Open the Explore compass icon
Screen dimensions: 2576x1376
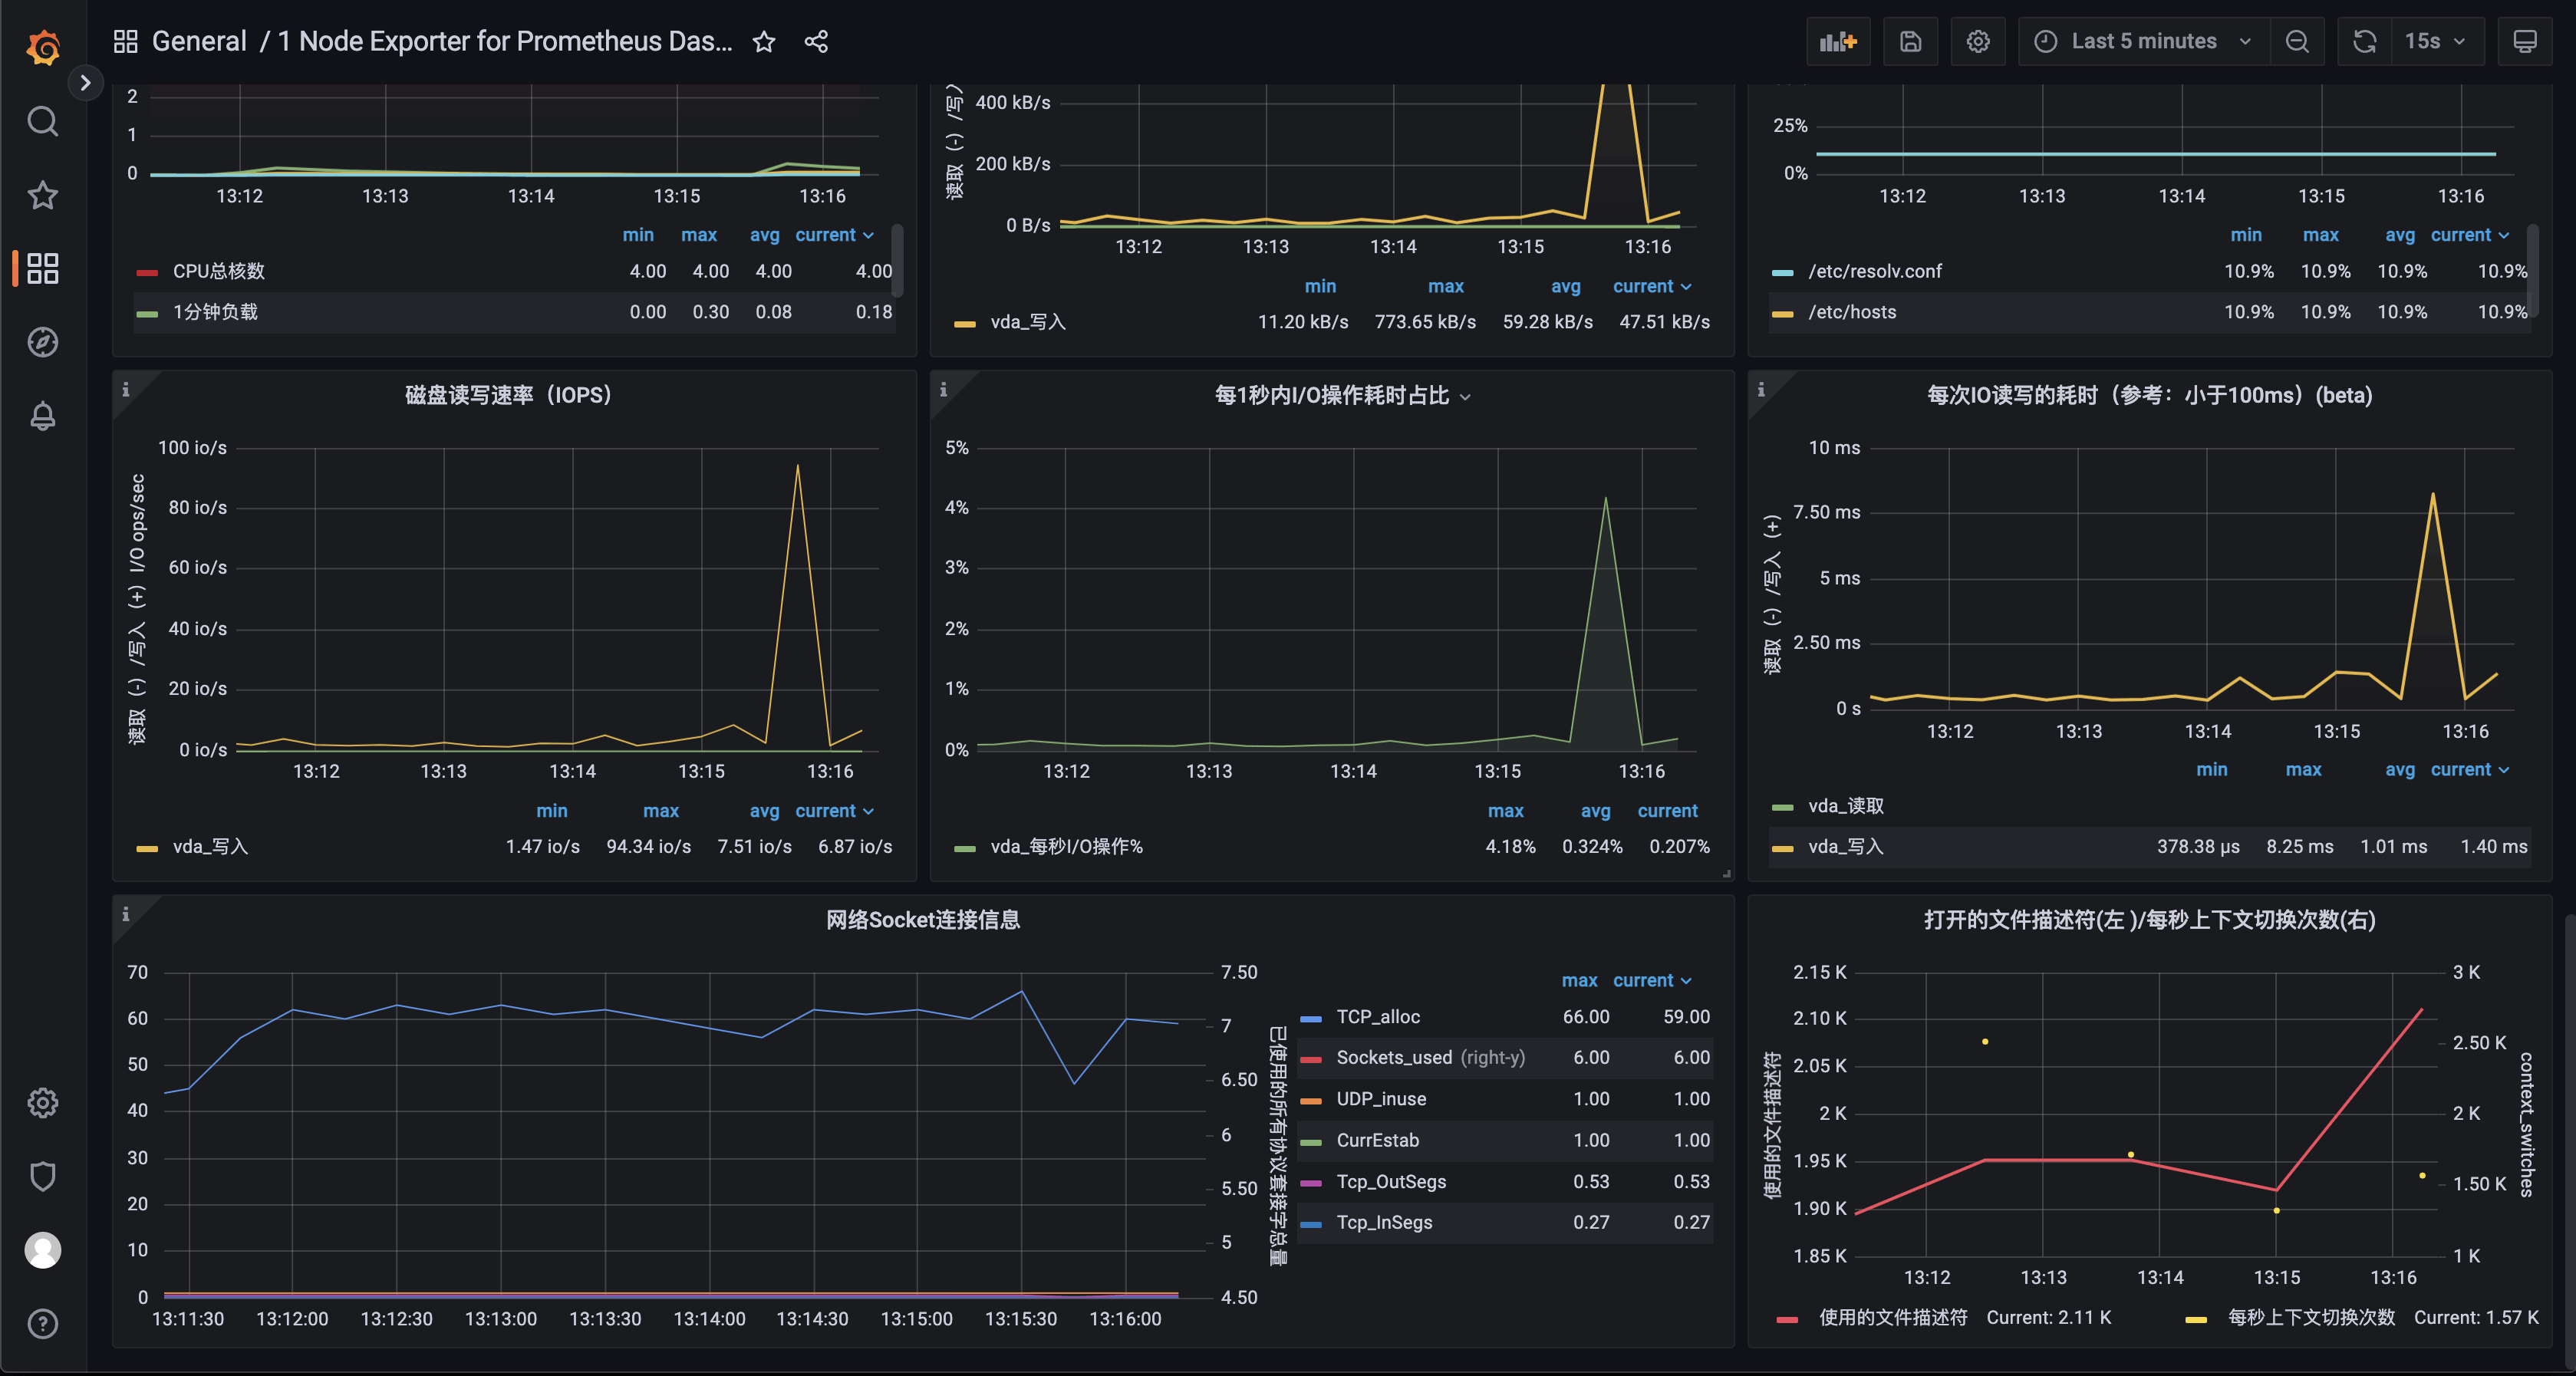[42, 342]
